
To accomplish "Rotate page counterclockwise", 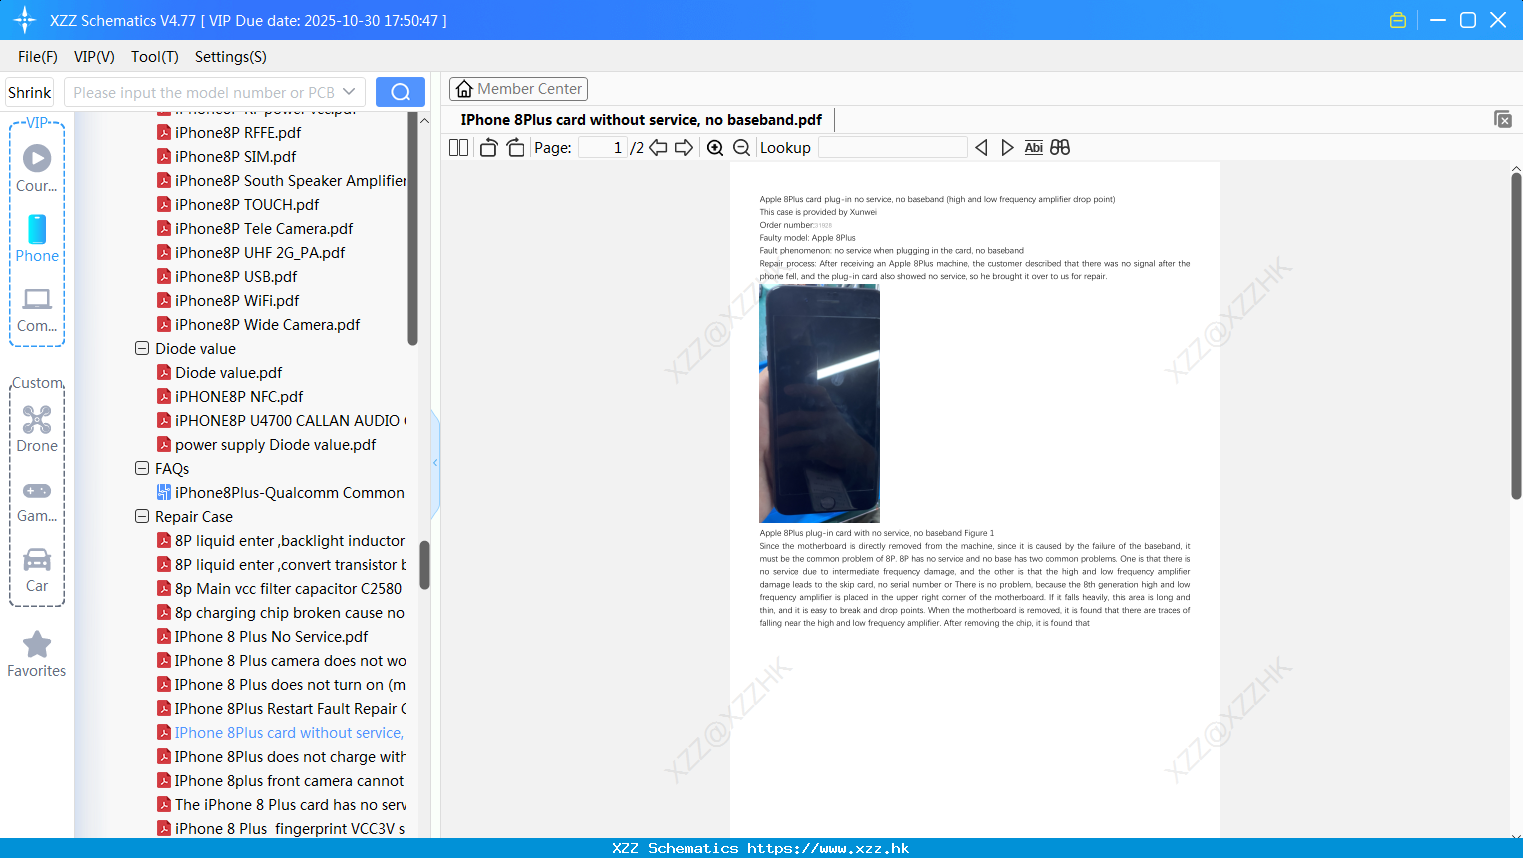I will click(x=488, y=148).
